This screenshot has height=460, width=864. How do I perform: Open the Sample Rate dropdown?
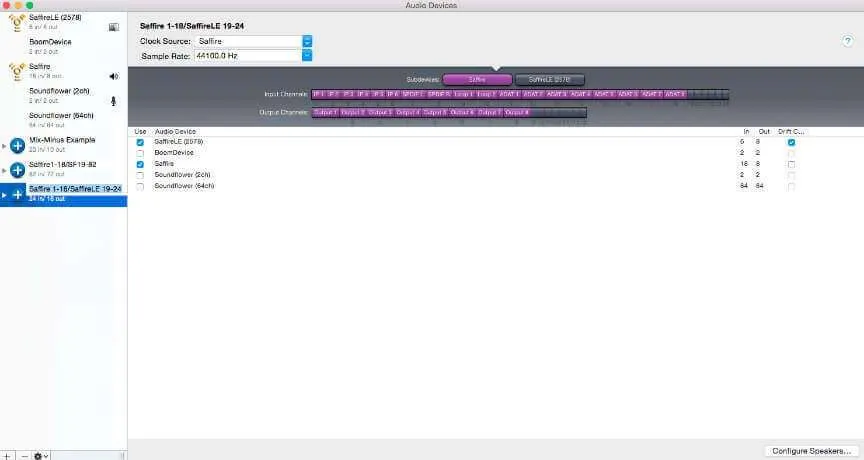pyautogui.click(x=307, y=56)
